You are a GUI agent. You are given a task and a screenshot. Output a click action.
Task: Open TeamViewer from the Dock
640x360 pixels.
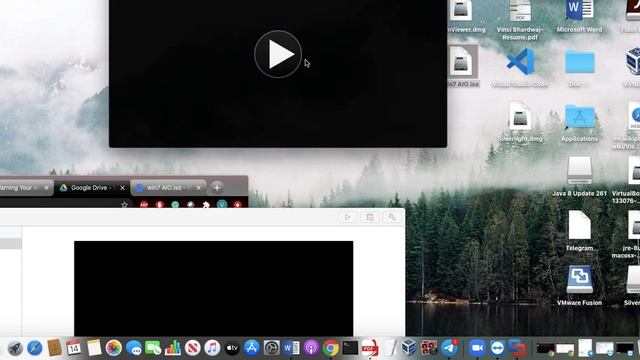tap(497, 348)
